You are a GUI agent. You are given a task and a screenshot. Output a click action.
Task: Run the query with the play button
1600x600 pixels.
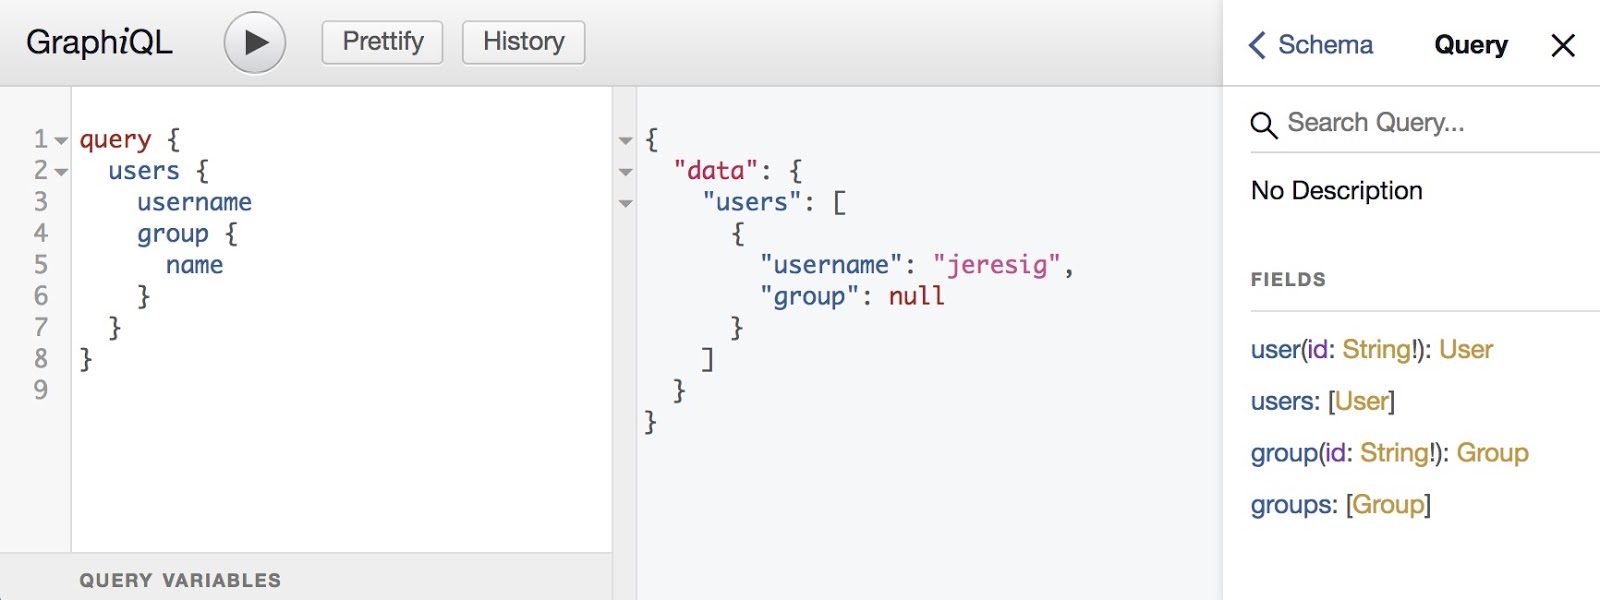(255, 43)
